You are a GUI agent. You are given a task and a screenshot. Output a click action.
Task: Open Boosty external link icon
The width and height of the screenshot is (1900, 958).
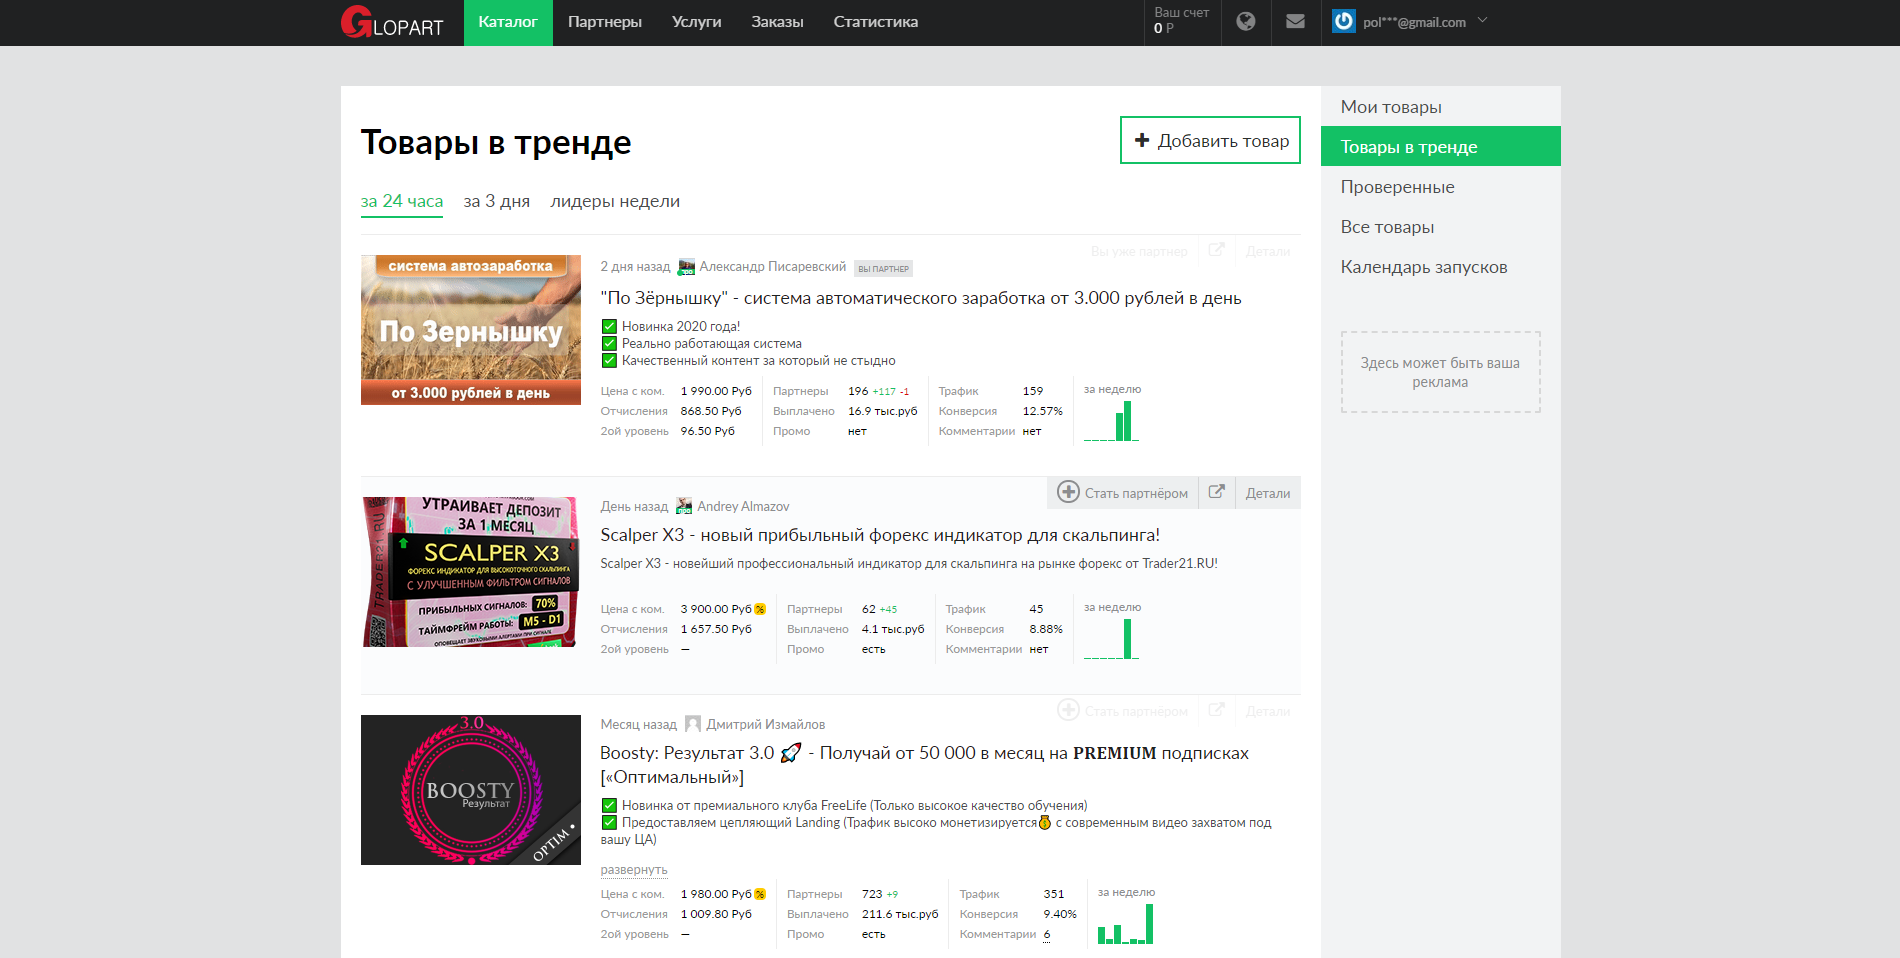(x=1217, y=710)
